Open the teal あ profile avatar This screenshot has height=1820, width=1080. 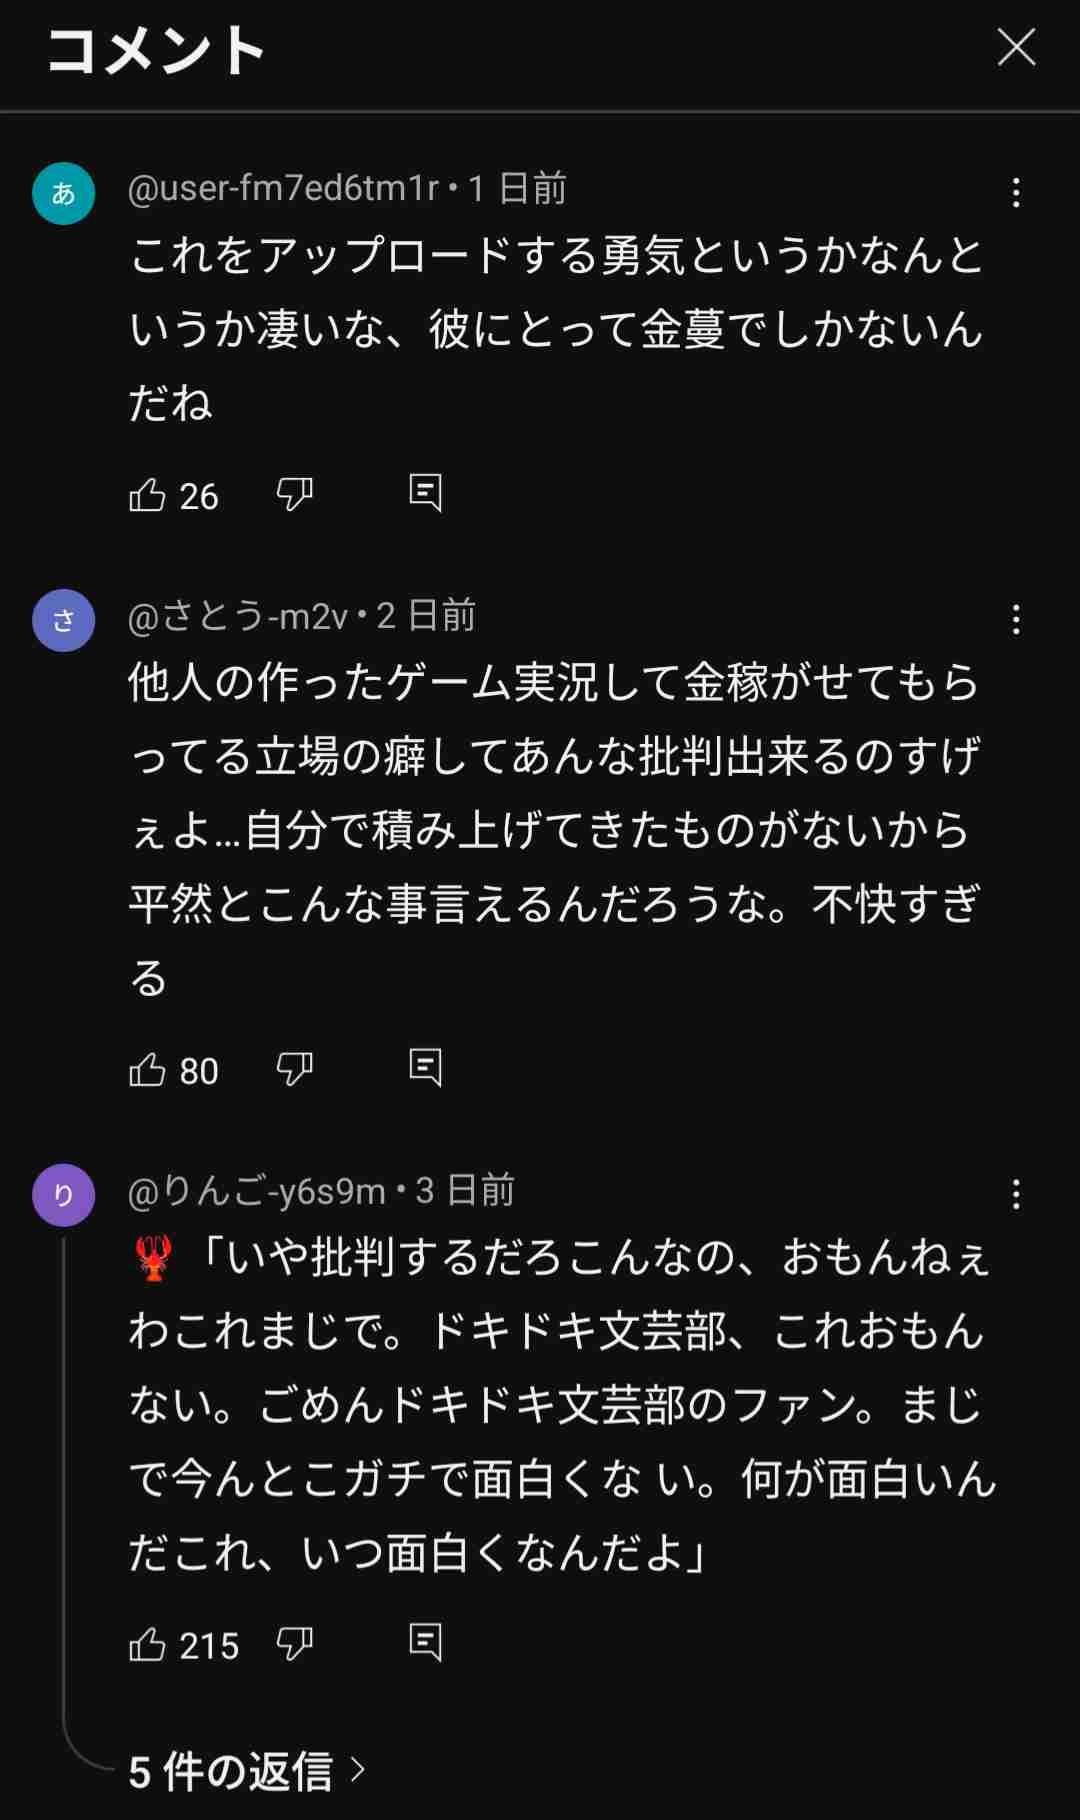pos(63,193)
